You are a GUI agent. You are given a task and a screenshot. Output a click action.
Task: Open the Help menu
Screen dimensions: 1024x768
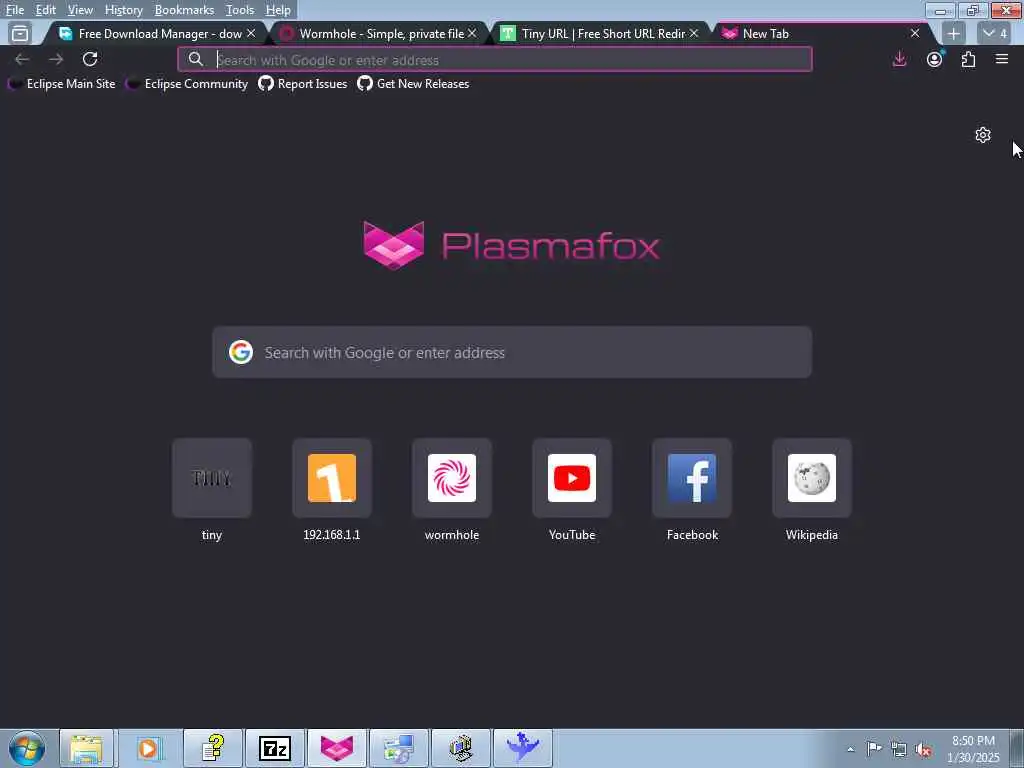[278, 10]
